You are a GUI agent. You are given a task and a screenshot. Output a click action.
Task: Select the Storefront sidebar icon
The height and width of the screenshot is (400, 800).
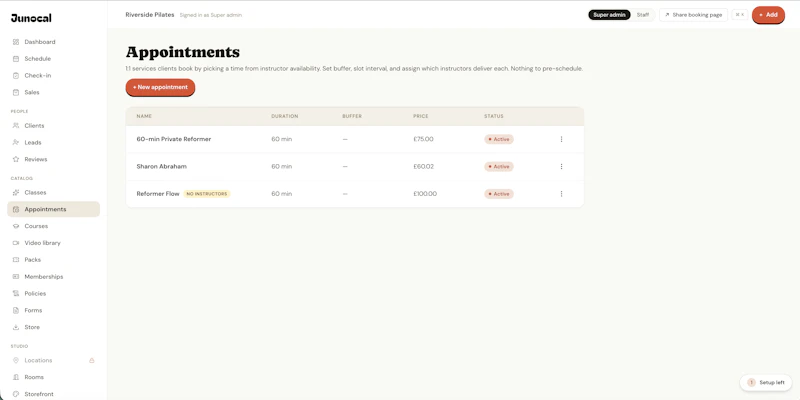[x=16, y=394]
